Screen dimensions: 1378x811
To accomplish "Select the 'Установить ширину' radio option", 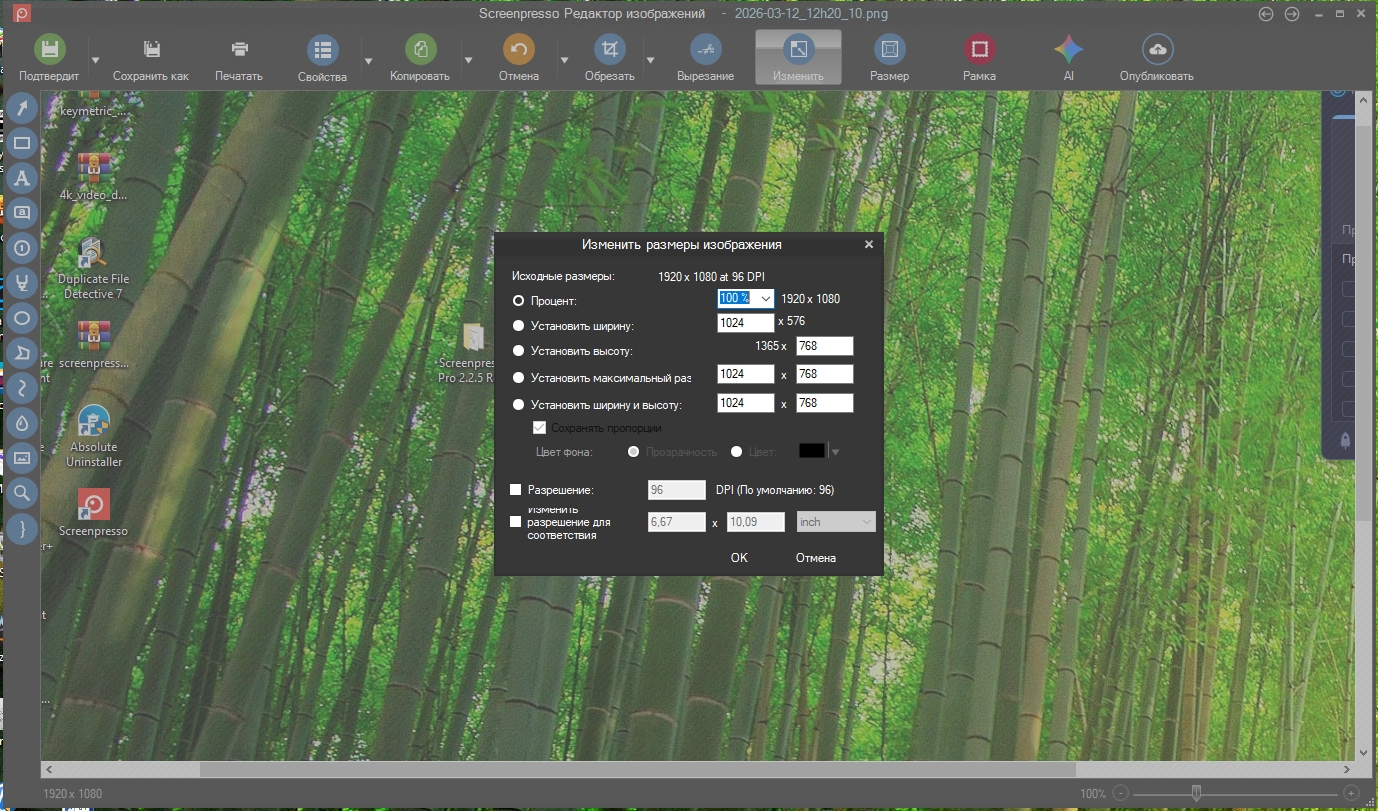I will tap(518, 325).
